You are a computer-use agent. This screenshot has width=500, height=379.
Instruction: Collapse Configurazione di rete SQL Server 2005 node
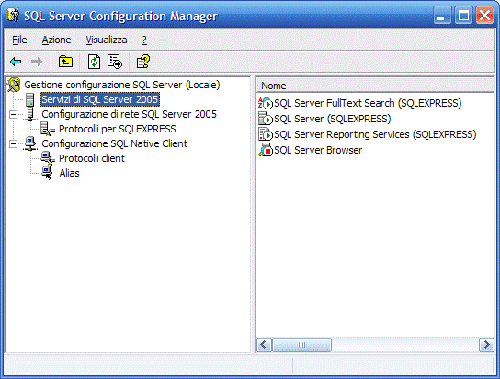coord(13,114)
